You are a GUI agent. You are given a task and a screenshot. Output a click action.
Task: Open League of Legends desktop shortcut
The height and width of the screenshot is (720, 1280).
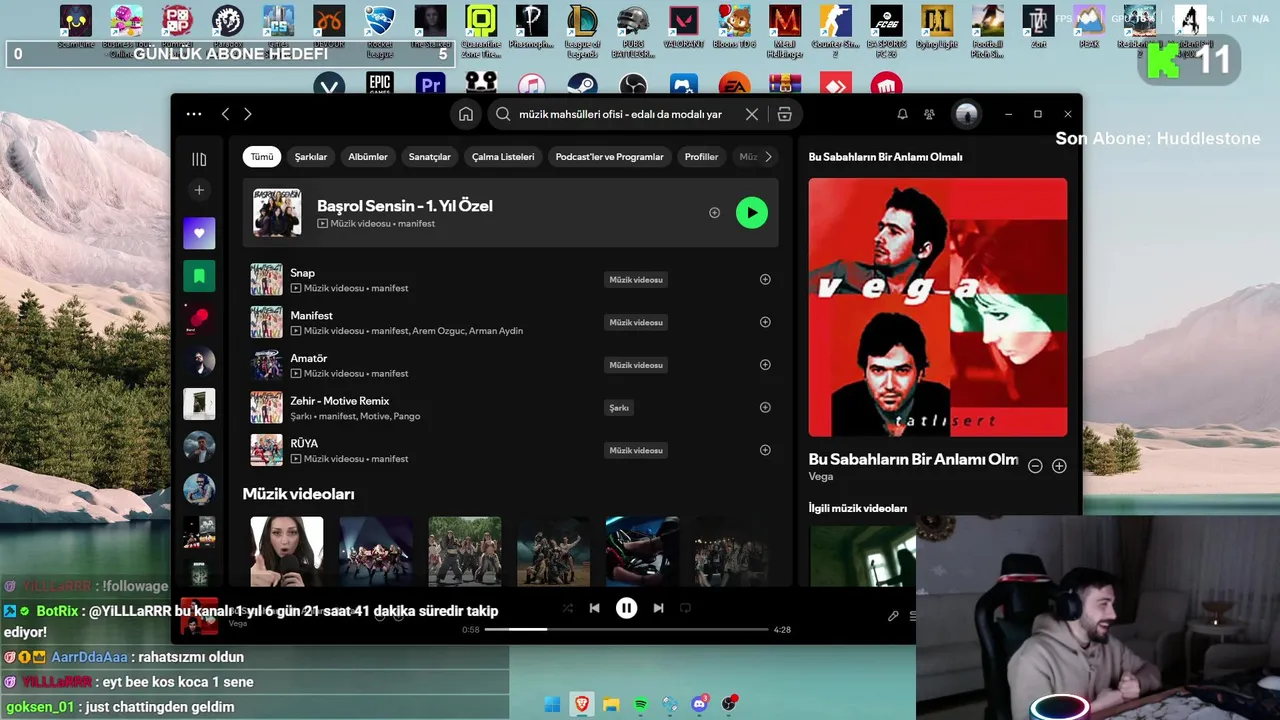tap(582, 31)
